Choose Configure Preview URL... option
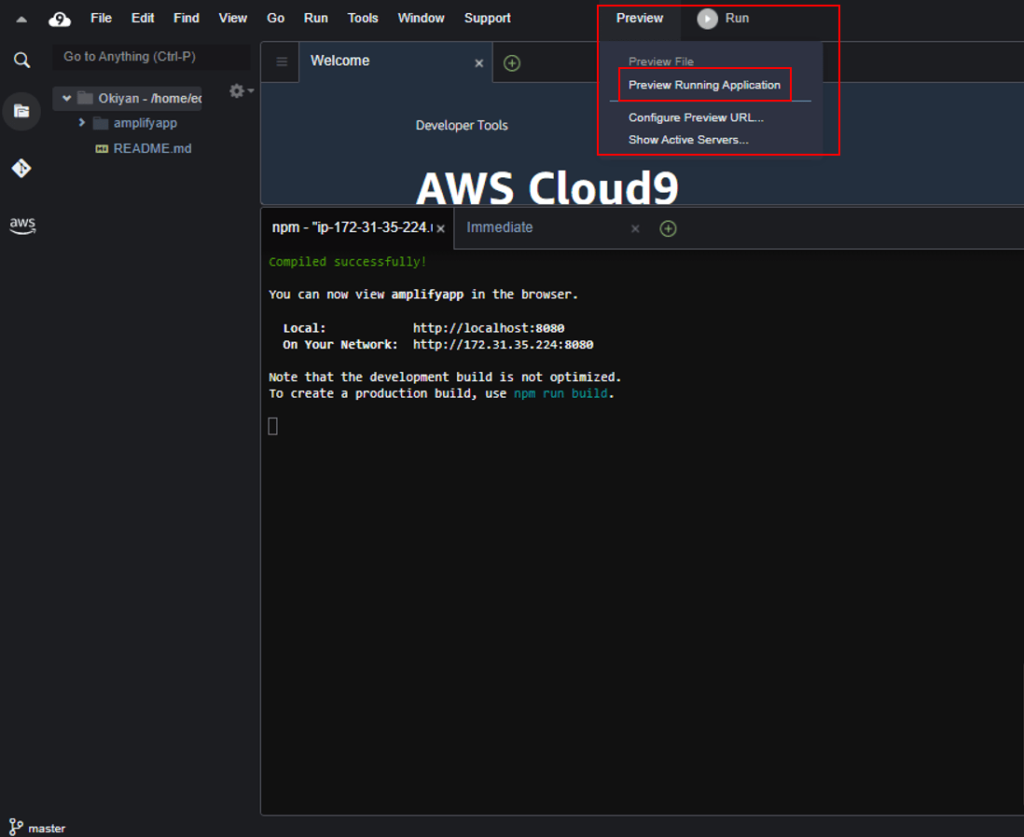 [695, 117]
